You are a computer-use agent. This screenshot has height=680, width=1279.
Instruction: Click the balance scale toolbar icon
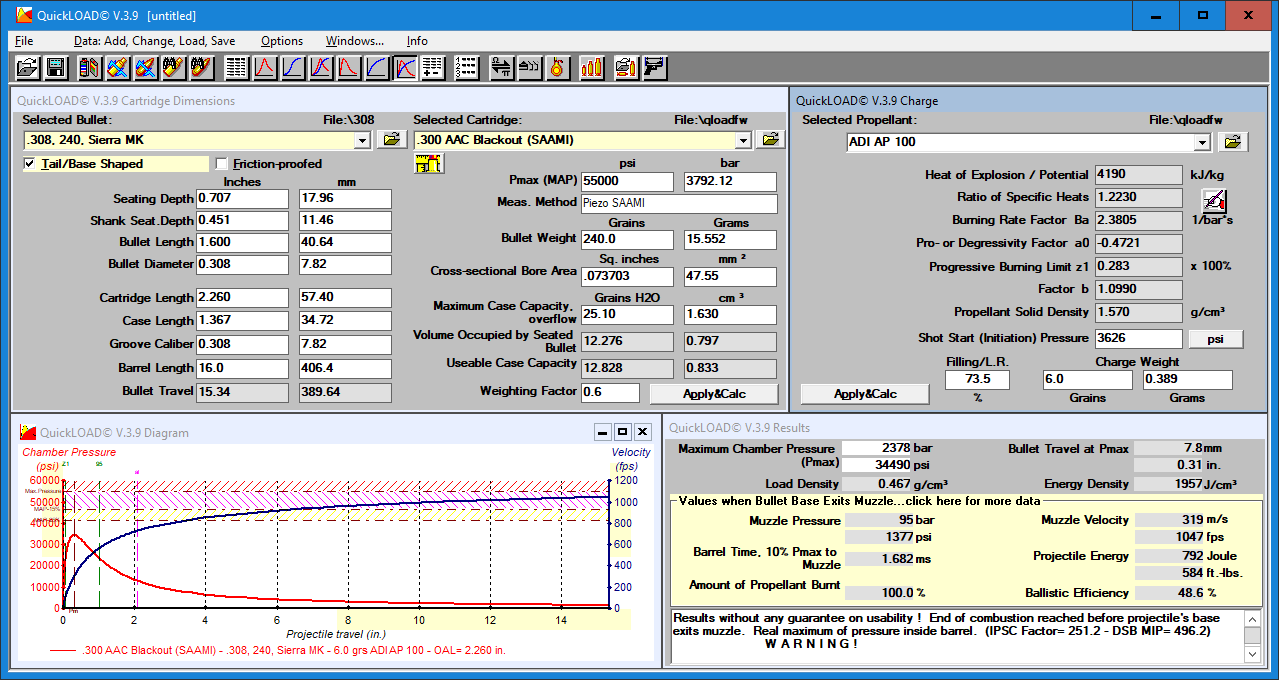pyautogui.click(x=501, y=68)
